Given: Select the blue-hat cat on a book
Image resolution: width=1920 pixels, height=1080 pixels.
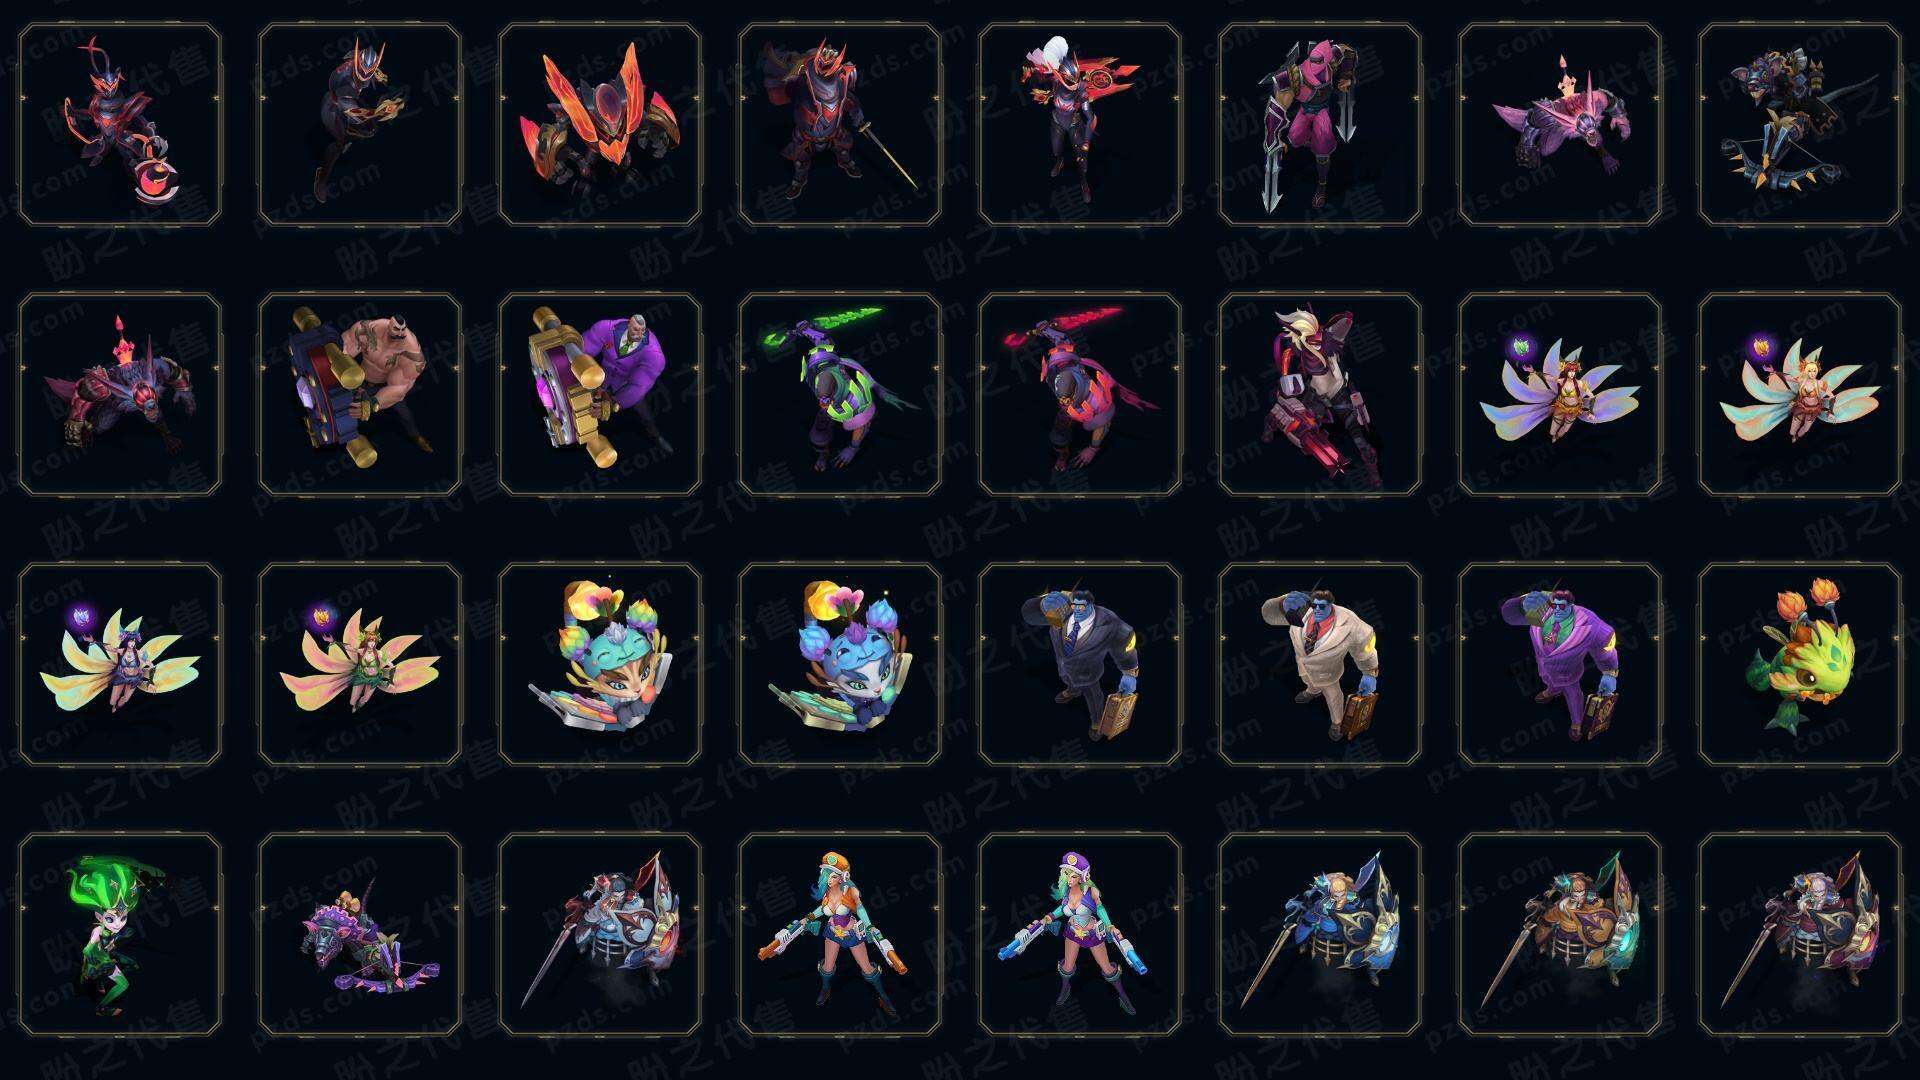Looking at the screenshot, I should [840, 664].
